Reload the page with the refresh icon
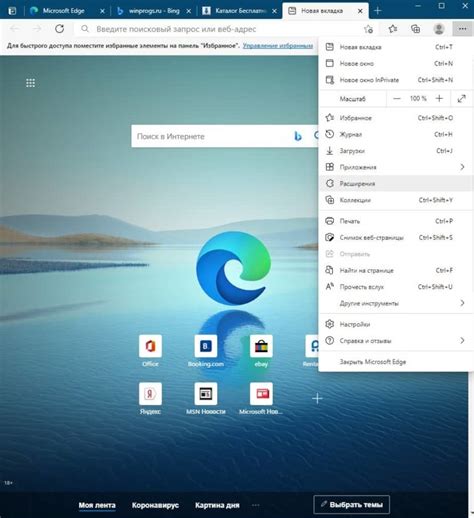Screen dimensions: 474x518 (x=60, y=29)
